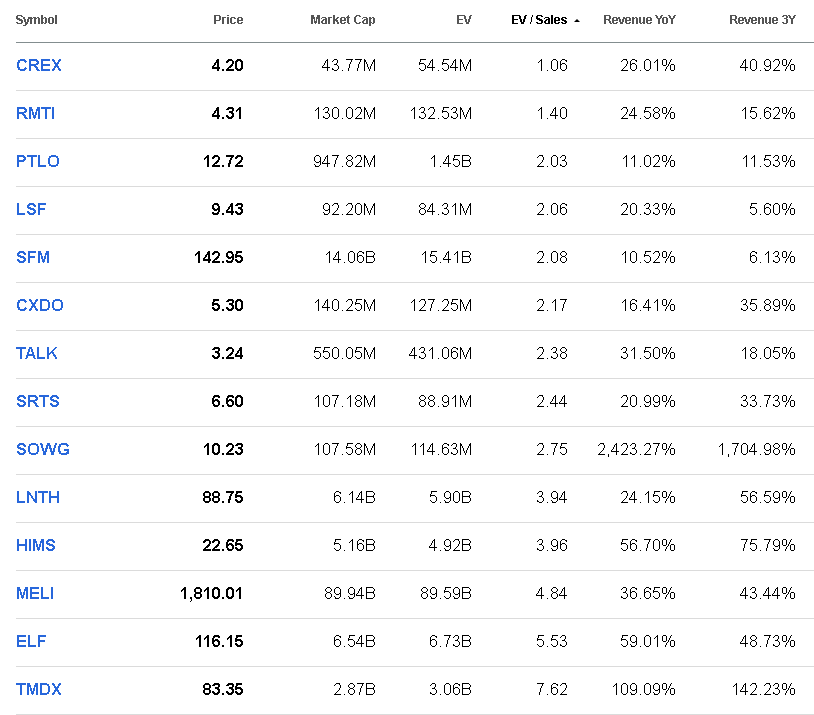Select ELF market cap 6.54B

[x=355, y=641]
